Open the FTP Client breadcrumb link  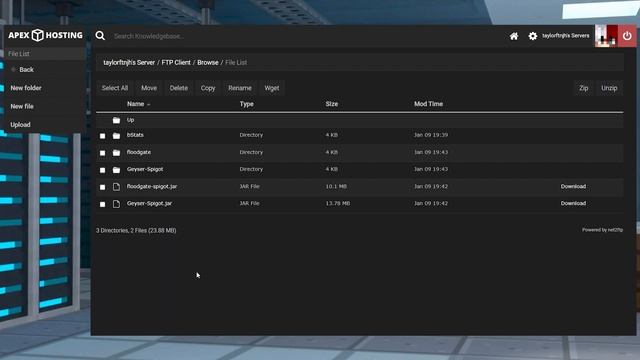pyautogui.click(x=176, y=63)
